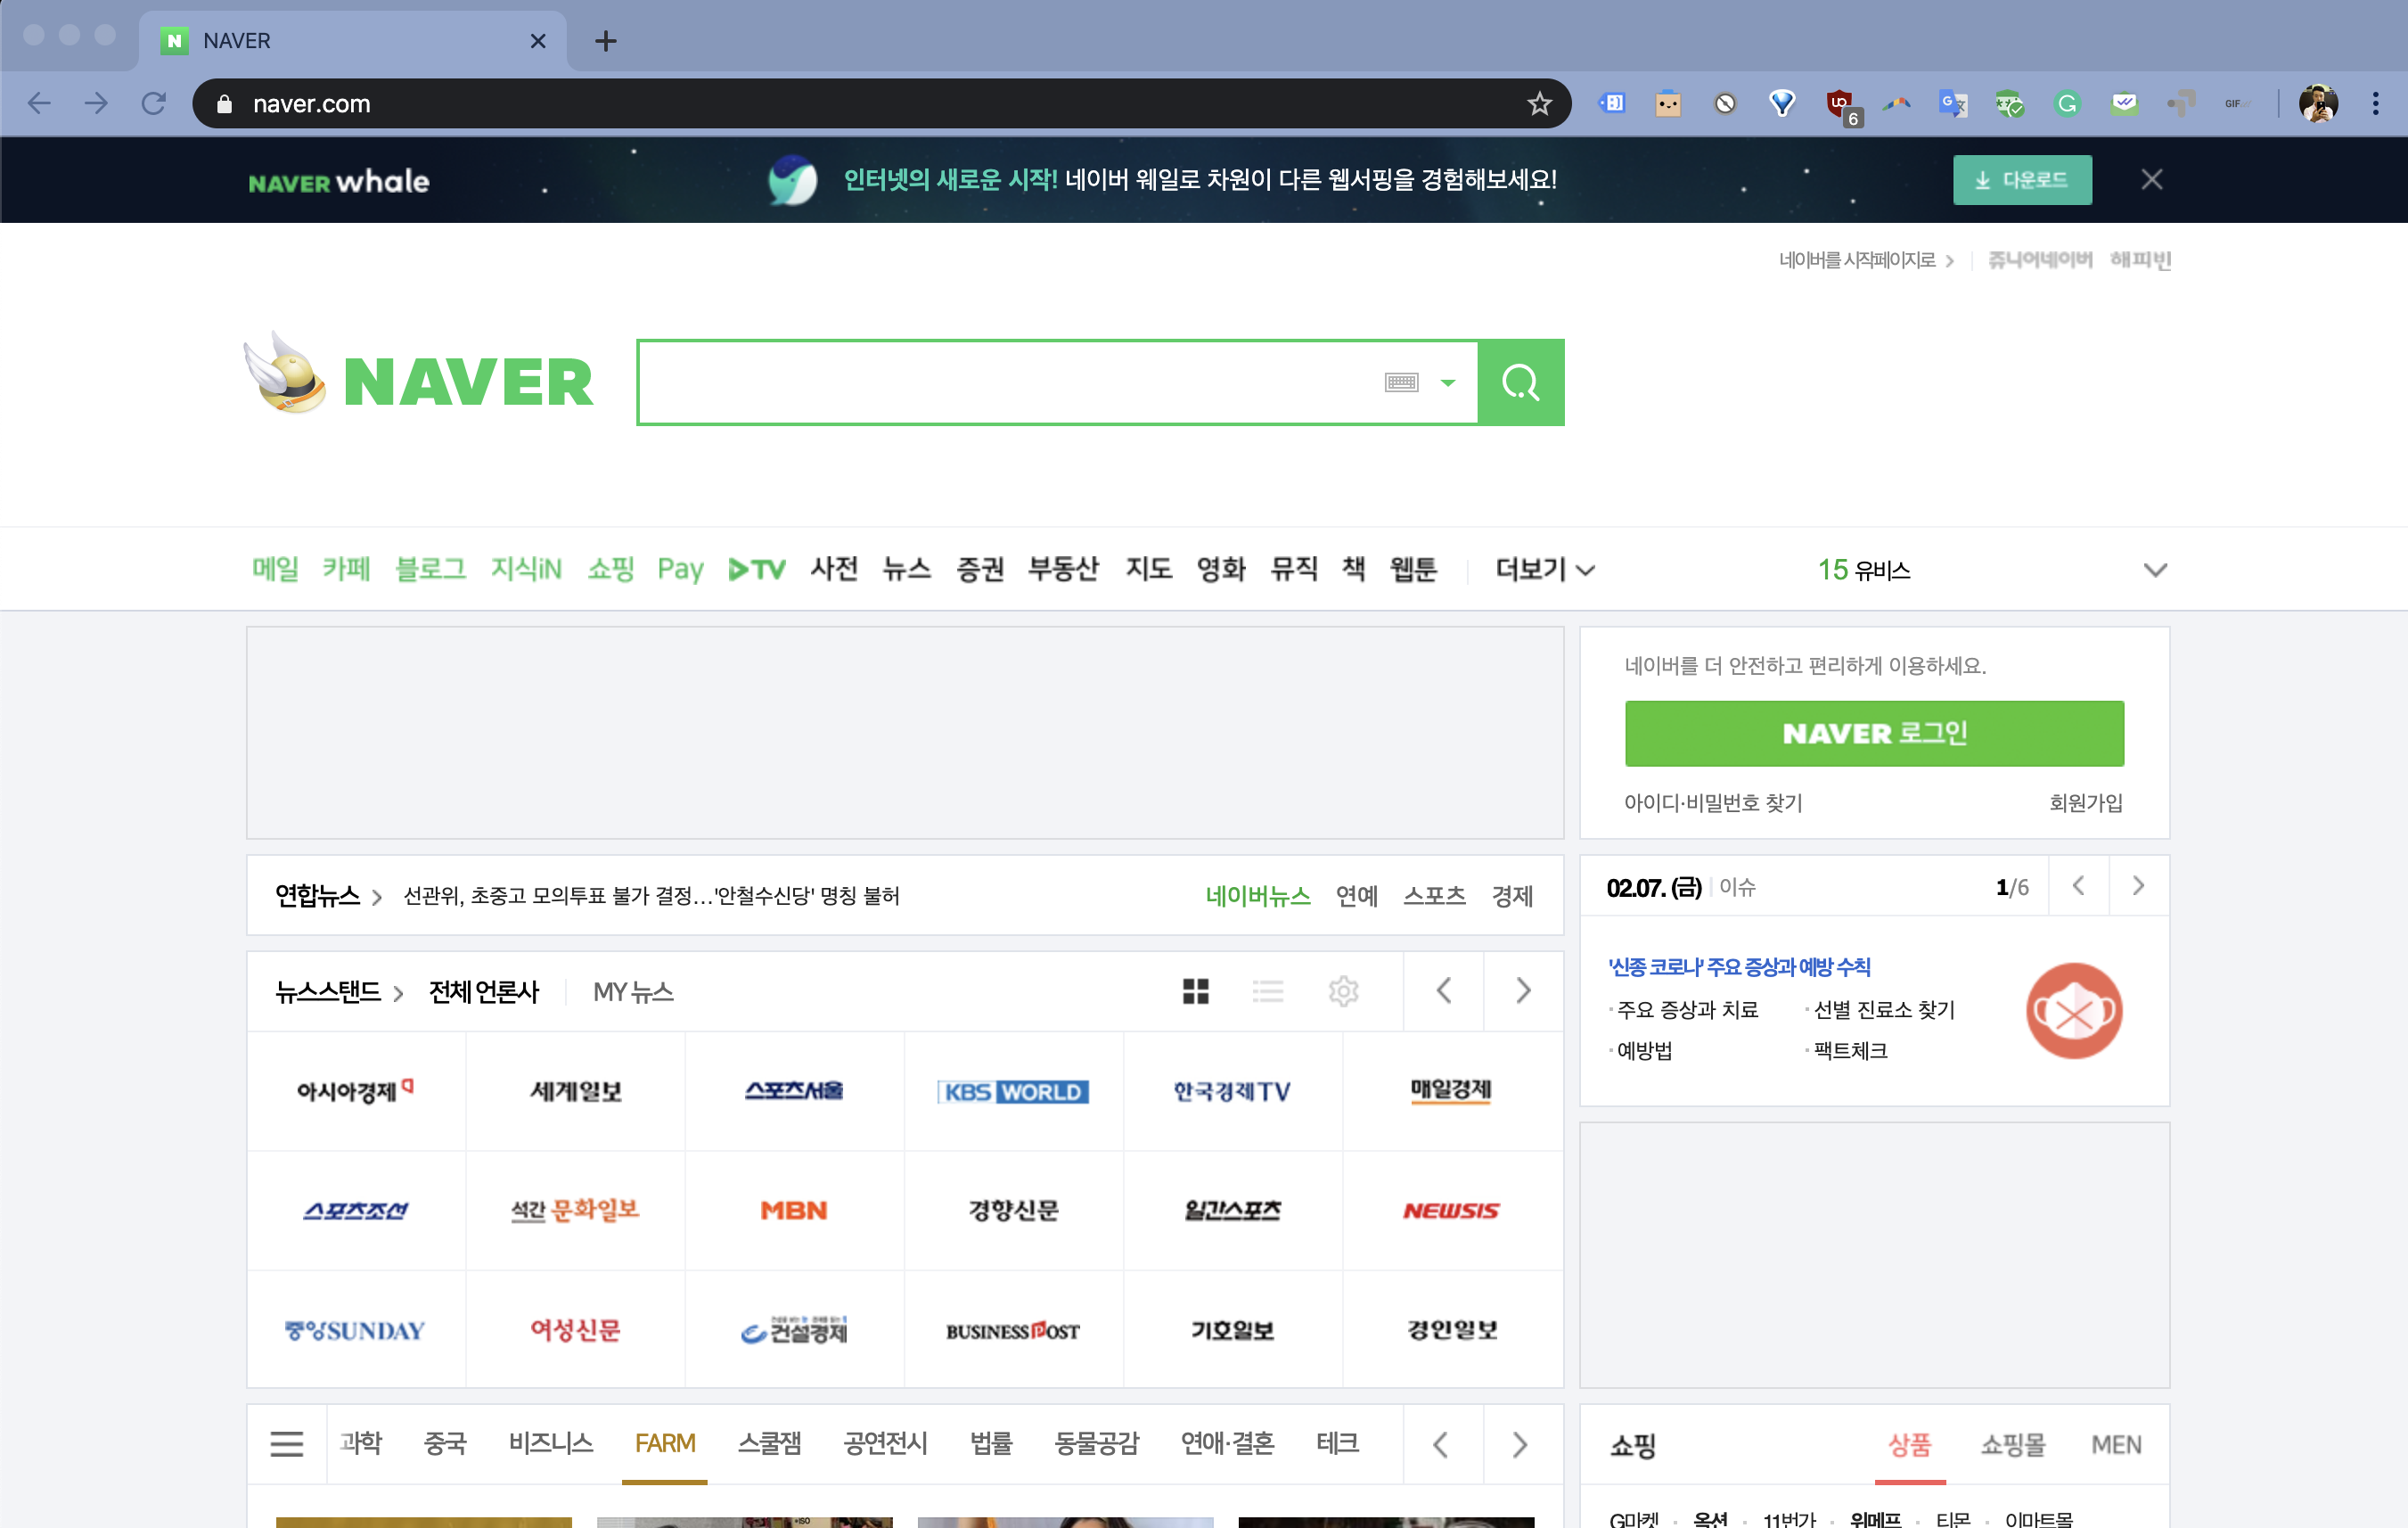Open the on-screen keyboard icon in search box
The width and height of the screenshot is (2408, 1528).
pos(1401,382)
